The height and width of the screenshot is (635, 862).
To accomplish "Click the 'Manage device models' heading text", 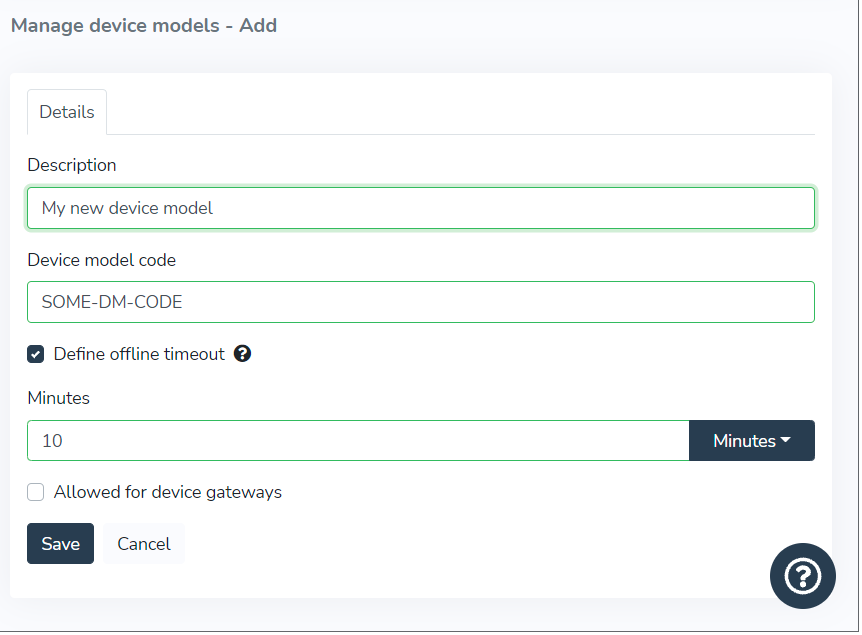I will [115, 26].
